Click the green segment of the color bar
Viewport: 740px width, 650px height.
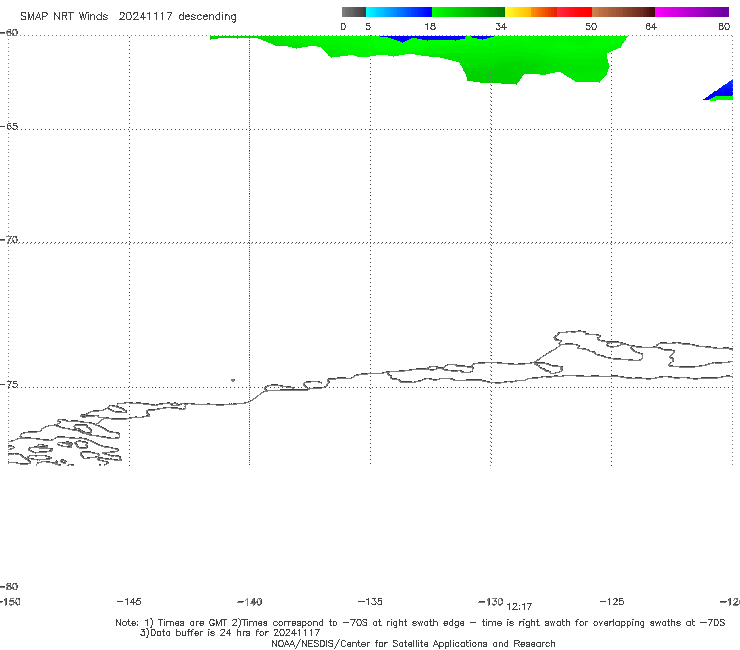(468, 12)
